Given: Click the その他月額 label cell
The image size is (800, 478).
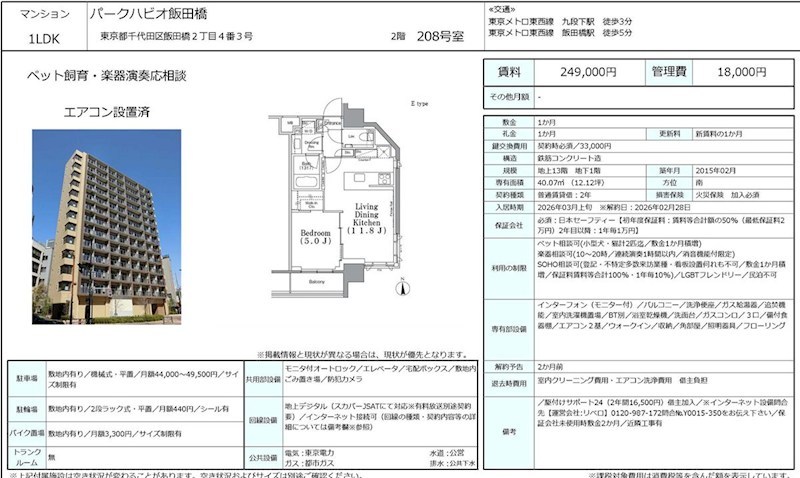Looking at the screenshot, I should [509, 96].
